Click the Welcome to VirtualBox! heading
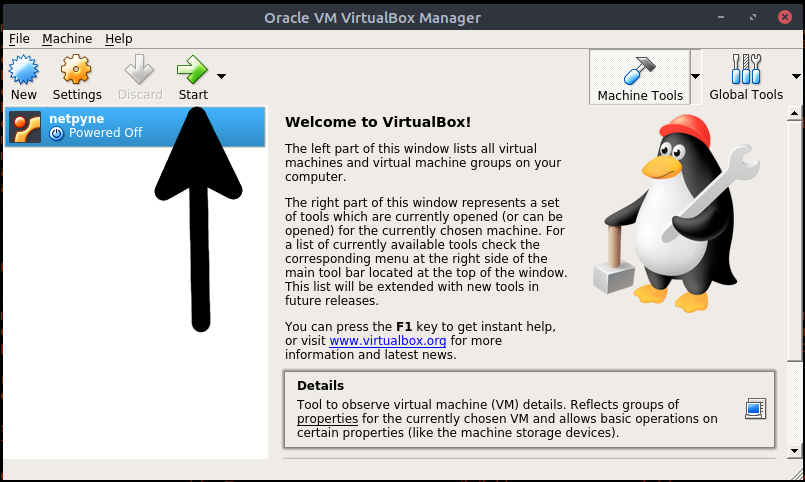 click(x=378, y=122)
